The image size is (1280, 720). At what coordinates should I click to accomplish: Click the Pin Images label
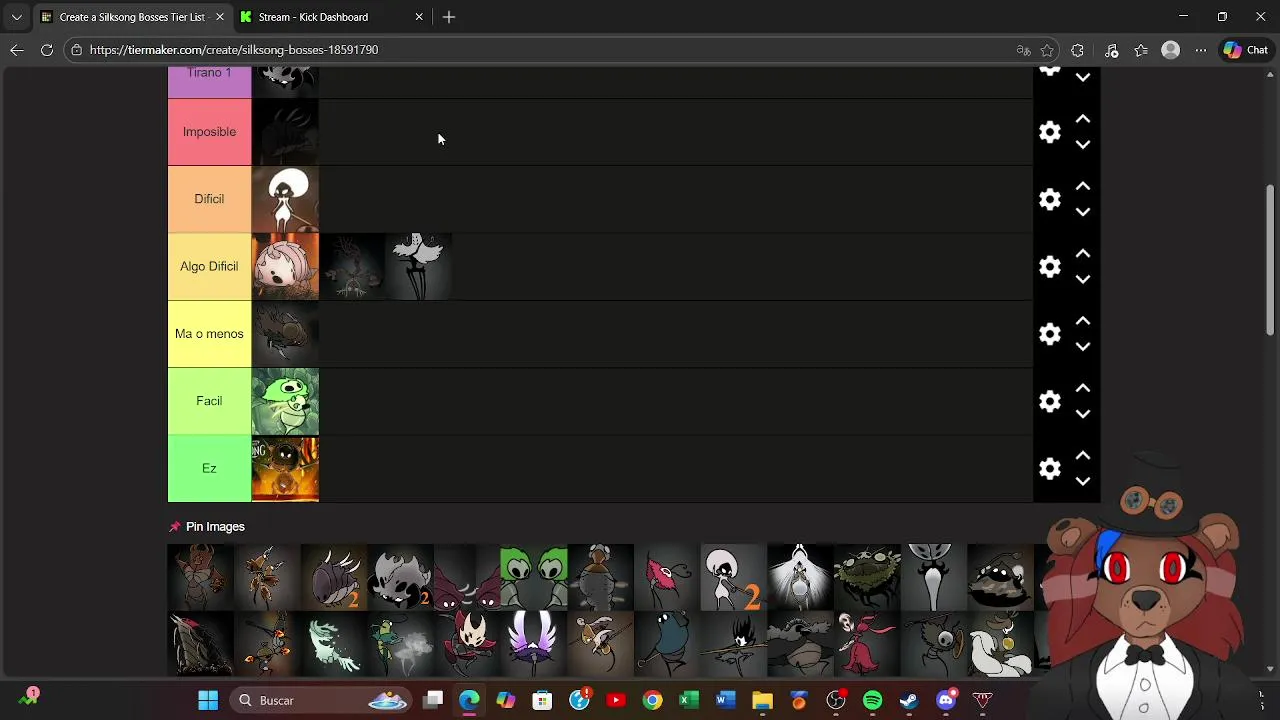click(x=215, y=527)
